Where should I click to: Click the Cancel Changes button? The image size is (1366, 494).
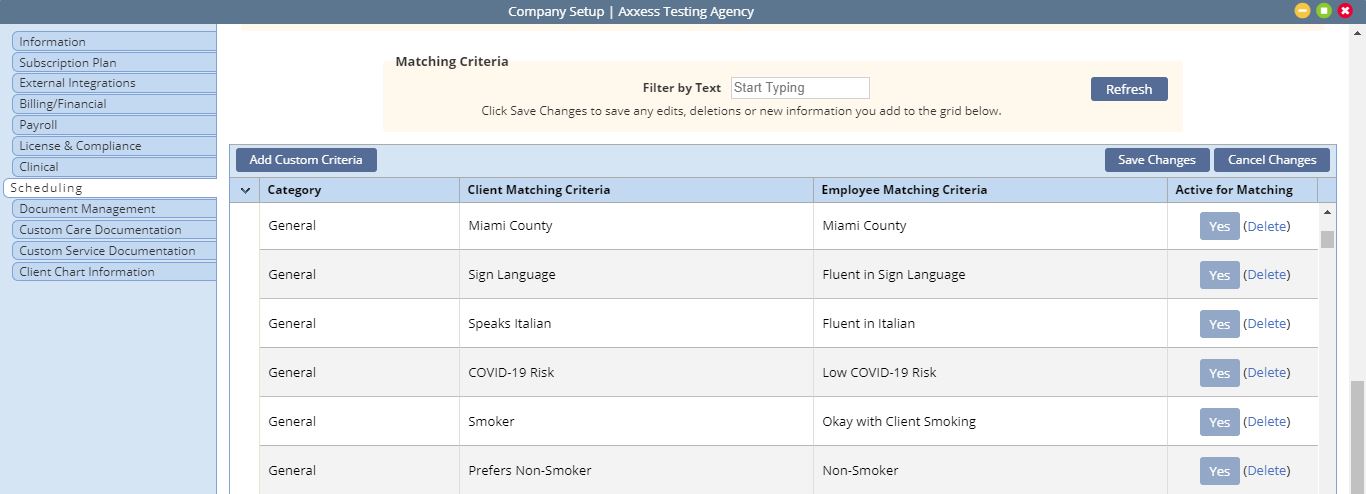coord(1272,160)
